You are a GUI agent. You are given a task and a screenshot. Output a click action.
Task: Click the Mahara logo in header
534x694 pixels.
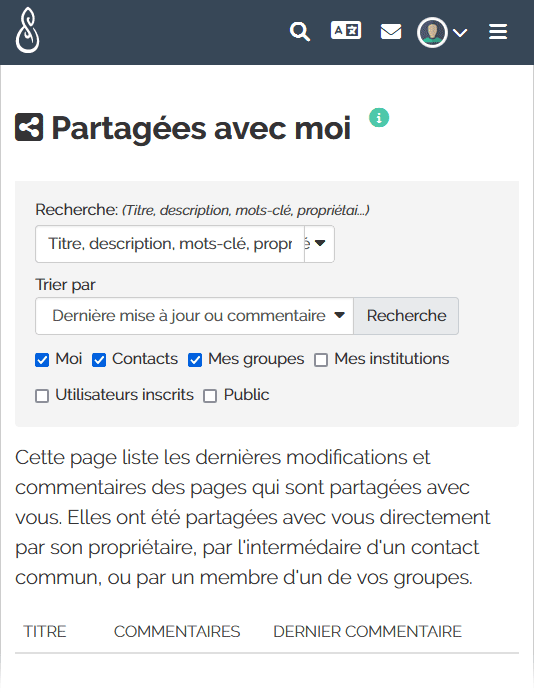tap(27, 30)
